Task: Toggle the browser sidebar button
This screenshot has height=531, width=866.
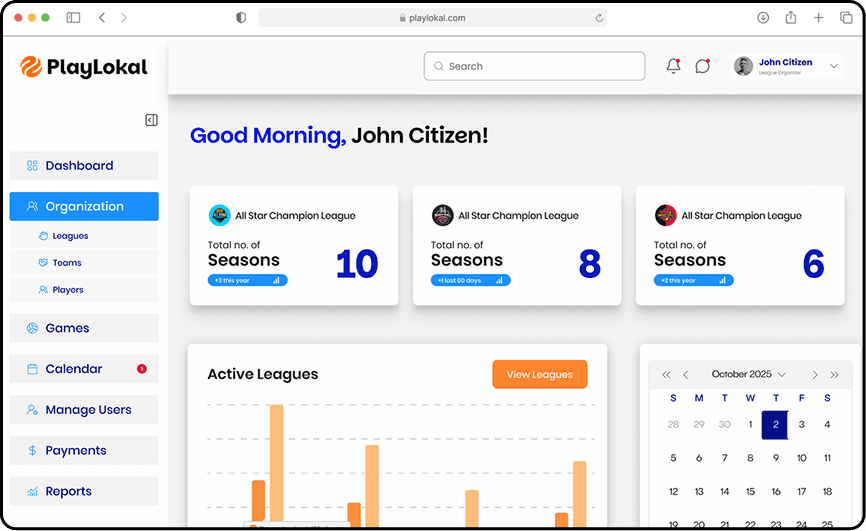Action: 73,18
